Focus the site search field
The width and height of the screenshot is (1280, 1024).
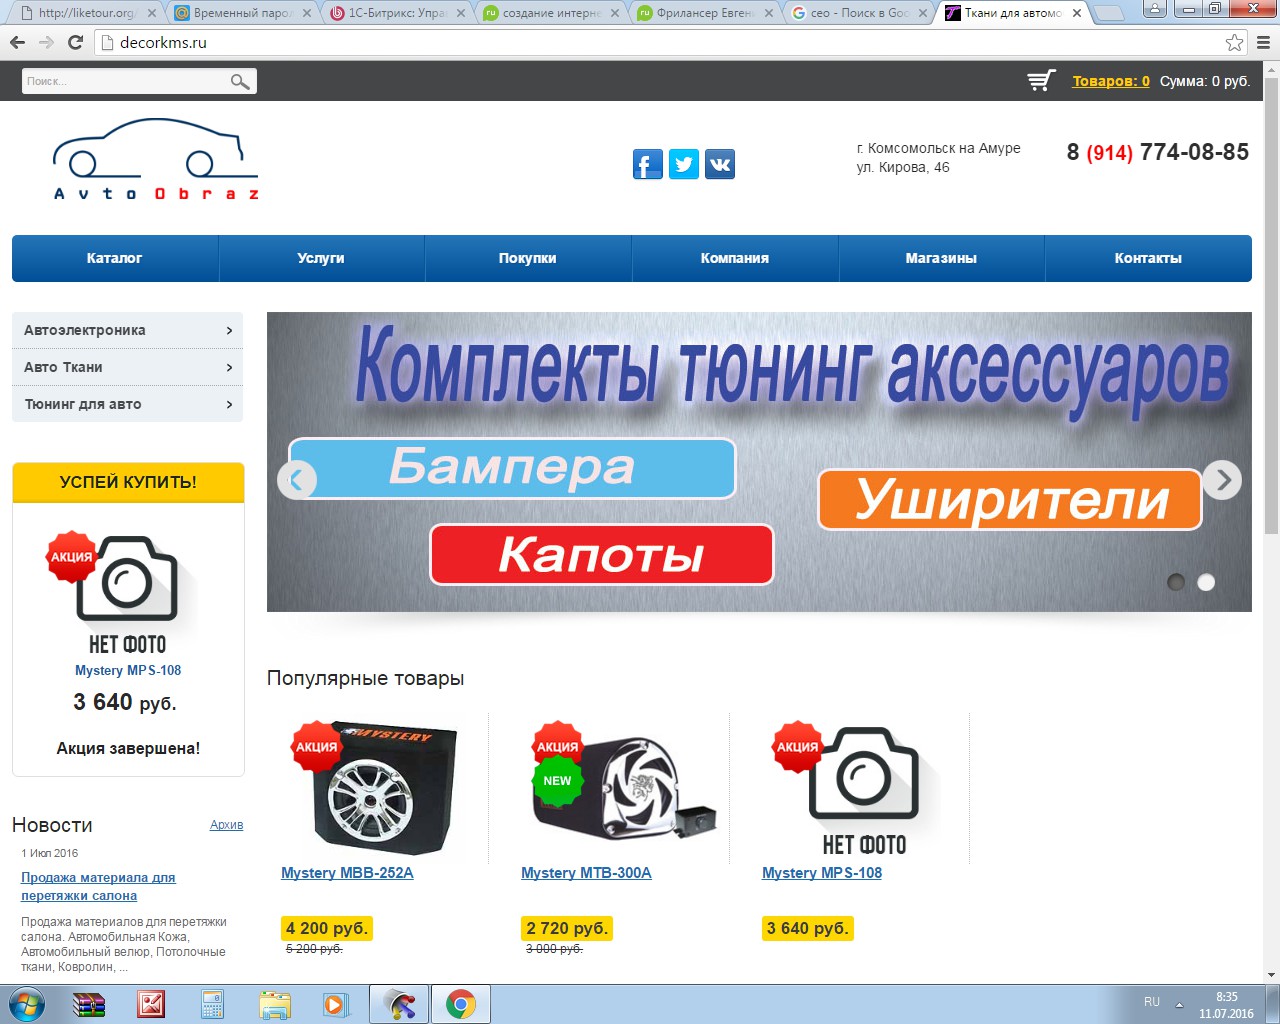click(x=125, y=81)
